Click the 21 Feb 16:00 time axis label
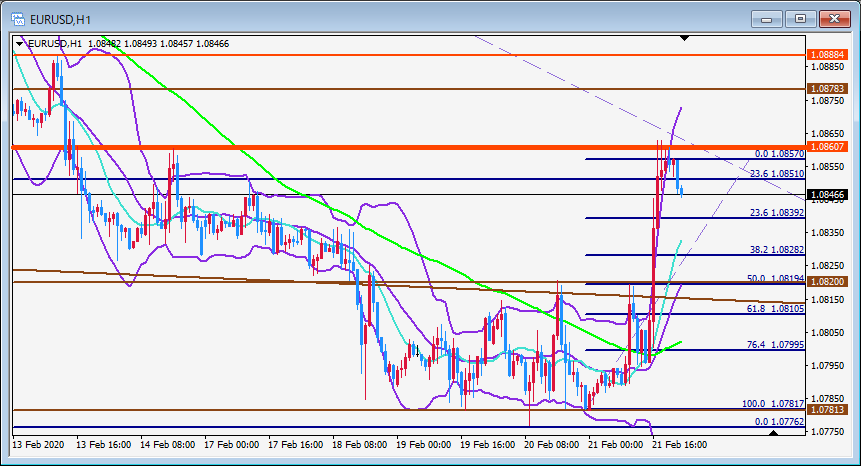 point(679,445)
